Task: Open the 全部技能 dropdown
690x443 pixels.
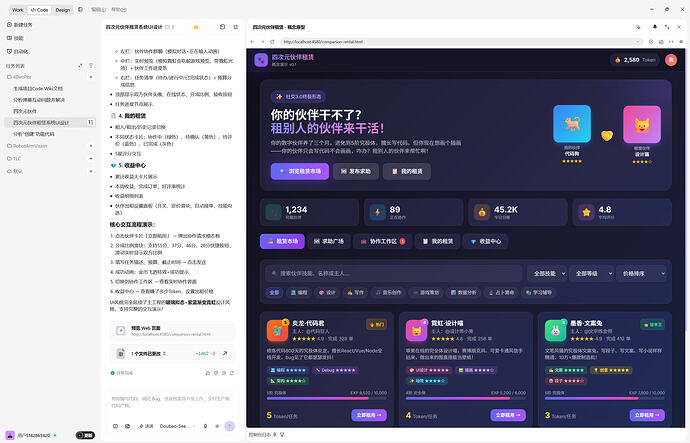Action: coord(546,273)
